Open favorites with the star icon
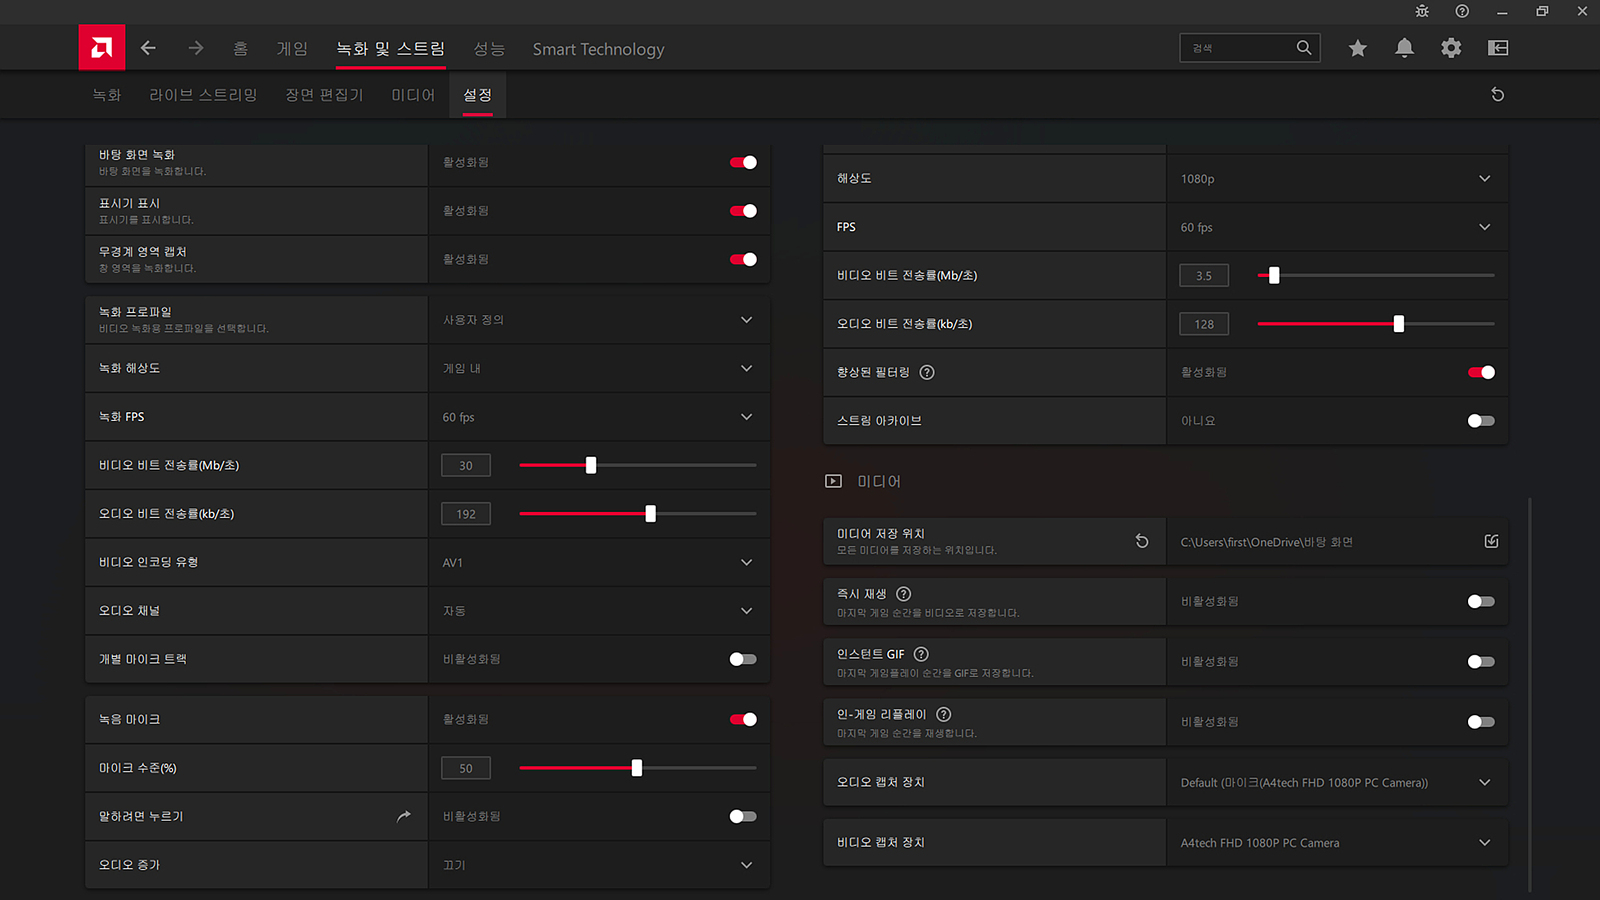Screen dimensions: 1600x900 (1357, 48)
